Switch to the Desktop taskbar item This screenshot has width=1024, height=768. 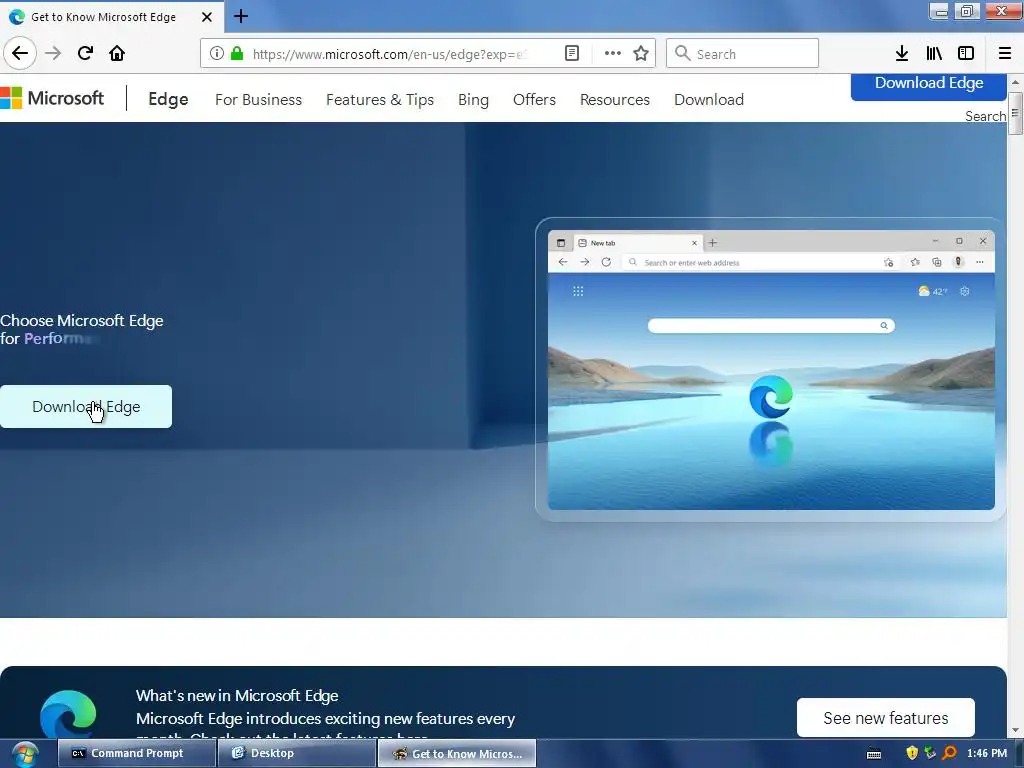pyautogui.click(x=296, y=753)
